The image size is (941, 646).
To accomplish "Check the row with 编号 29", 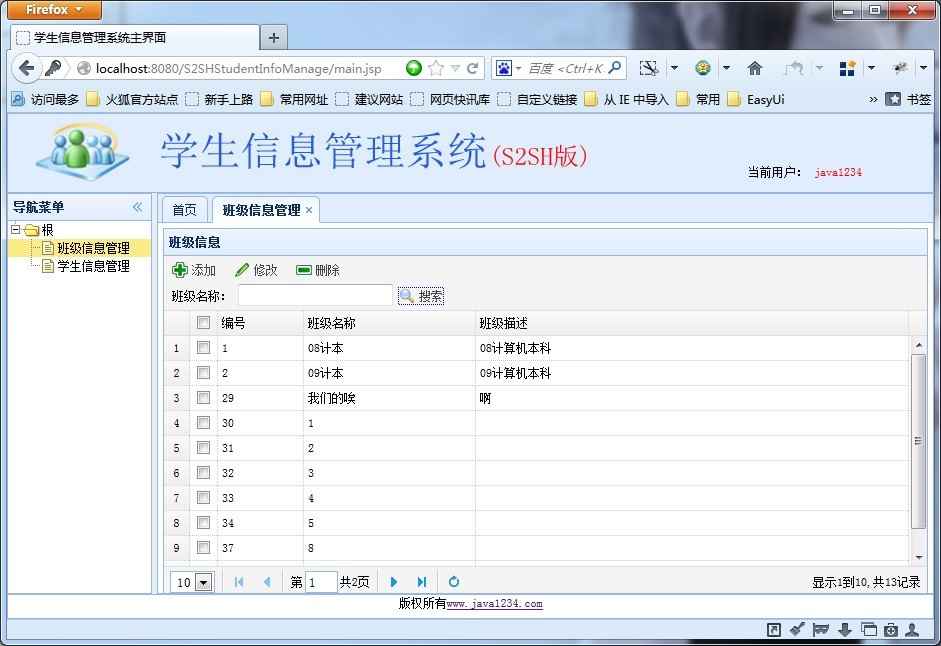I will point(203,397).
